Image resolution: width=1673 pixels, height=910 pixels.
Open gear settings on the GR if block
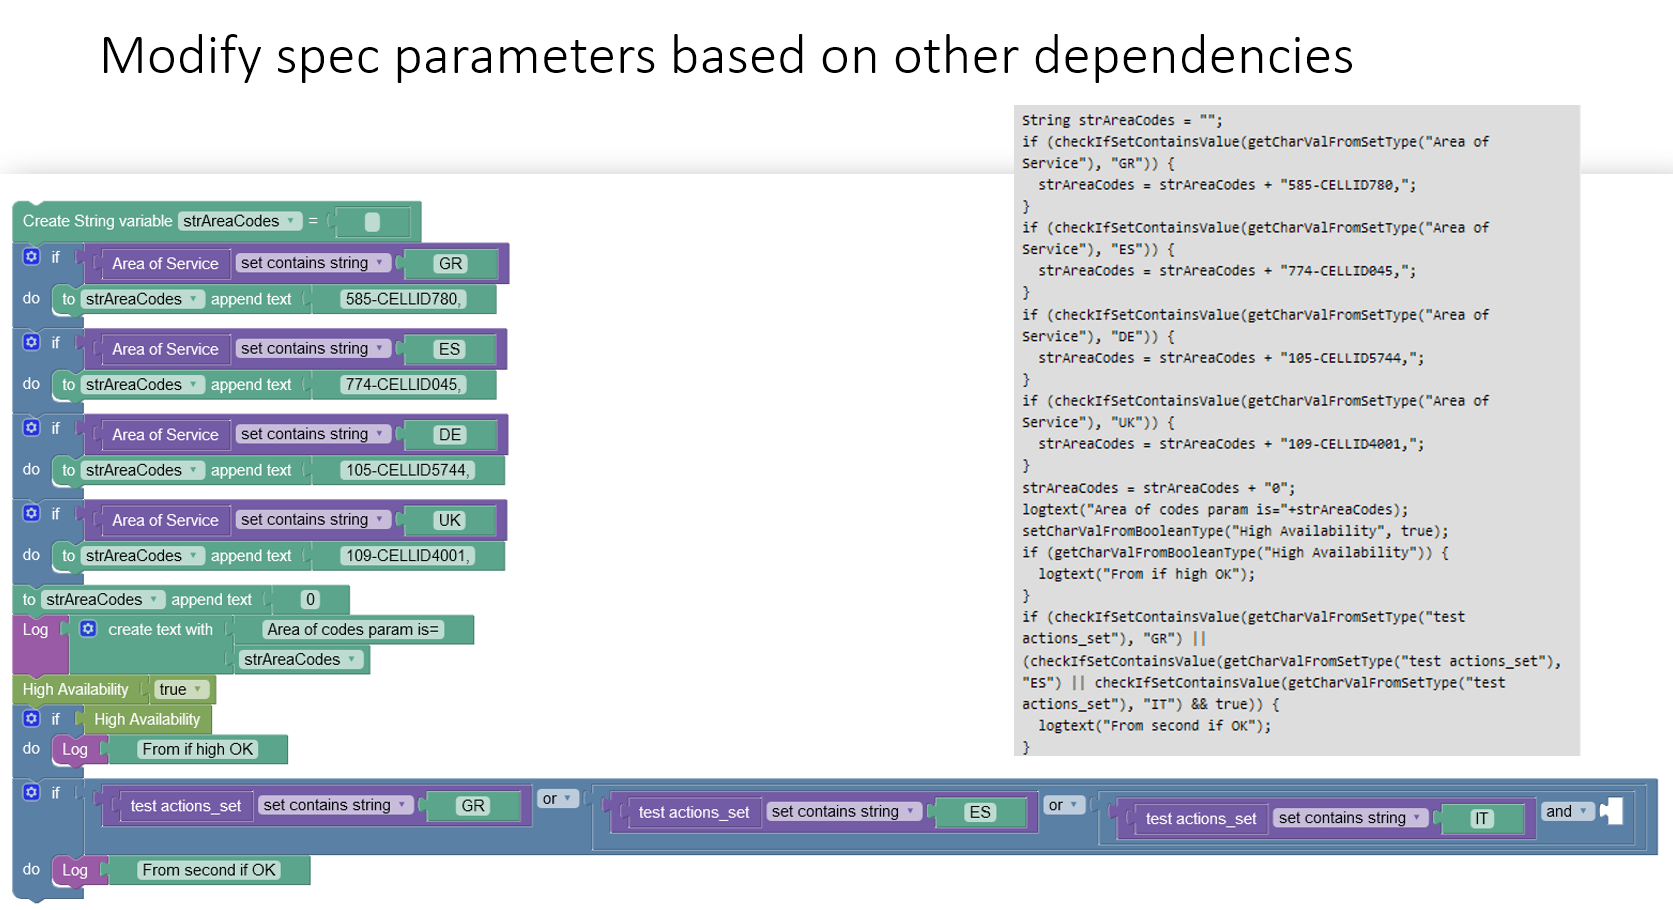pos(31,257)
